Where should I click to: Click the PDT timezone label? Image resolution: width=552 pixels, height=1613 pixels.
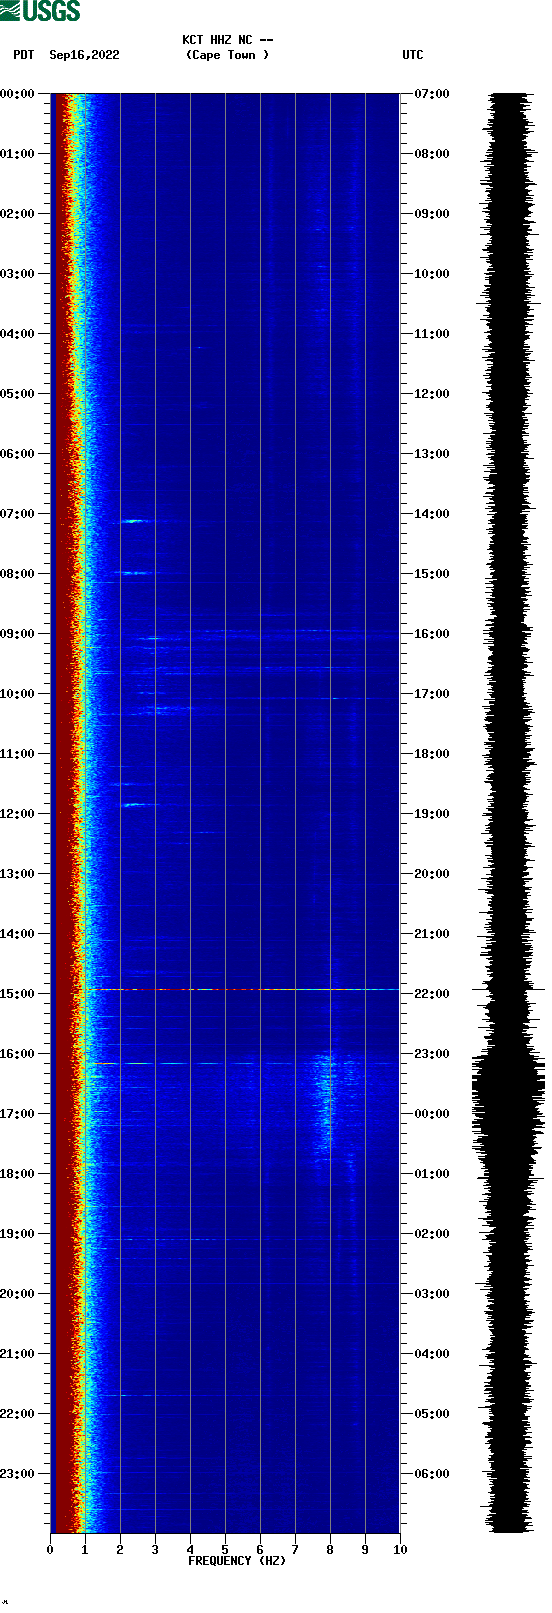pos(23,55)
